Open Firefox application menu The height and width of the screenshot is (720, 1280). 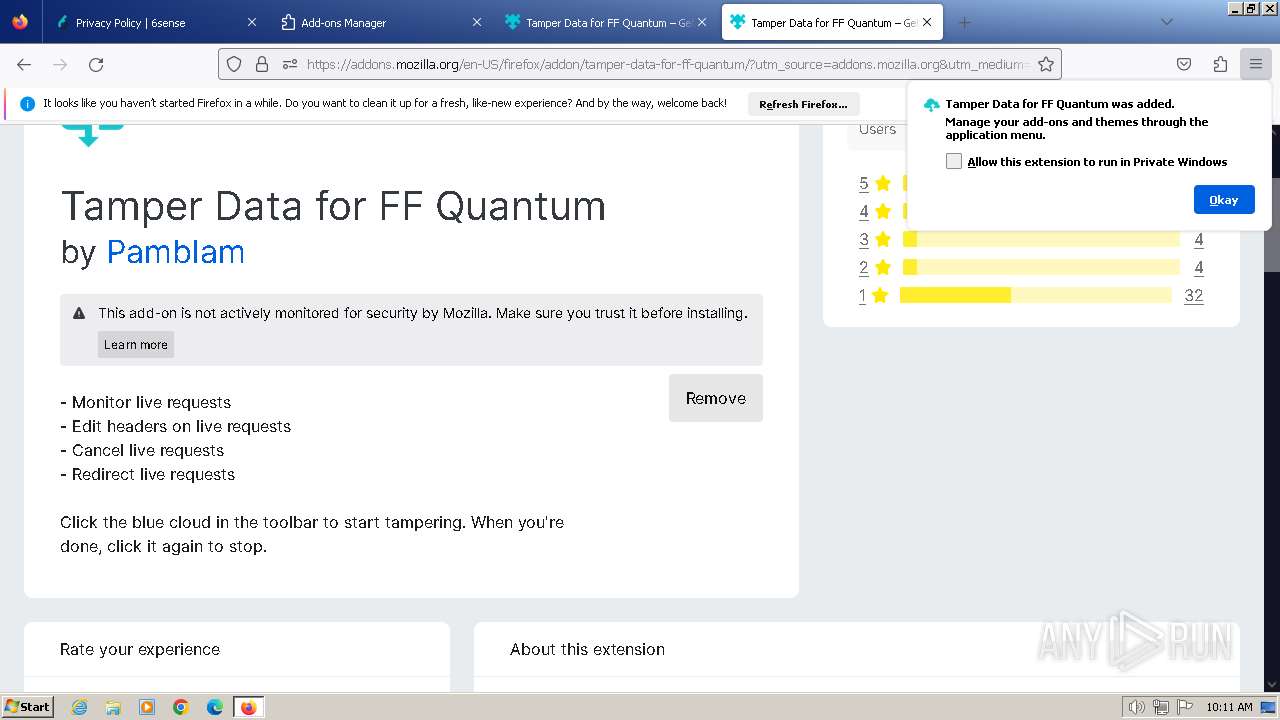coord(1256,64)
